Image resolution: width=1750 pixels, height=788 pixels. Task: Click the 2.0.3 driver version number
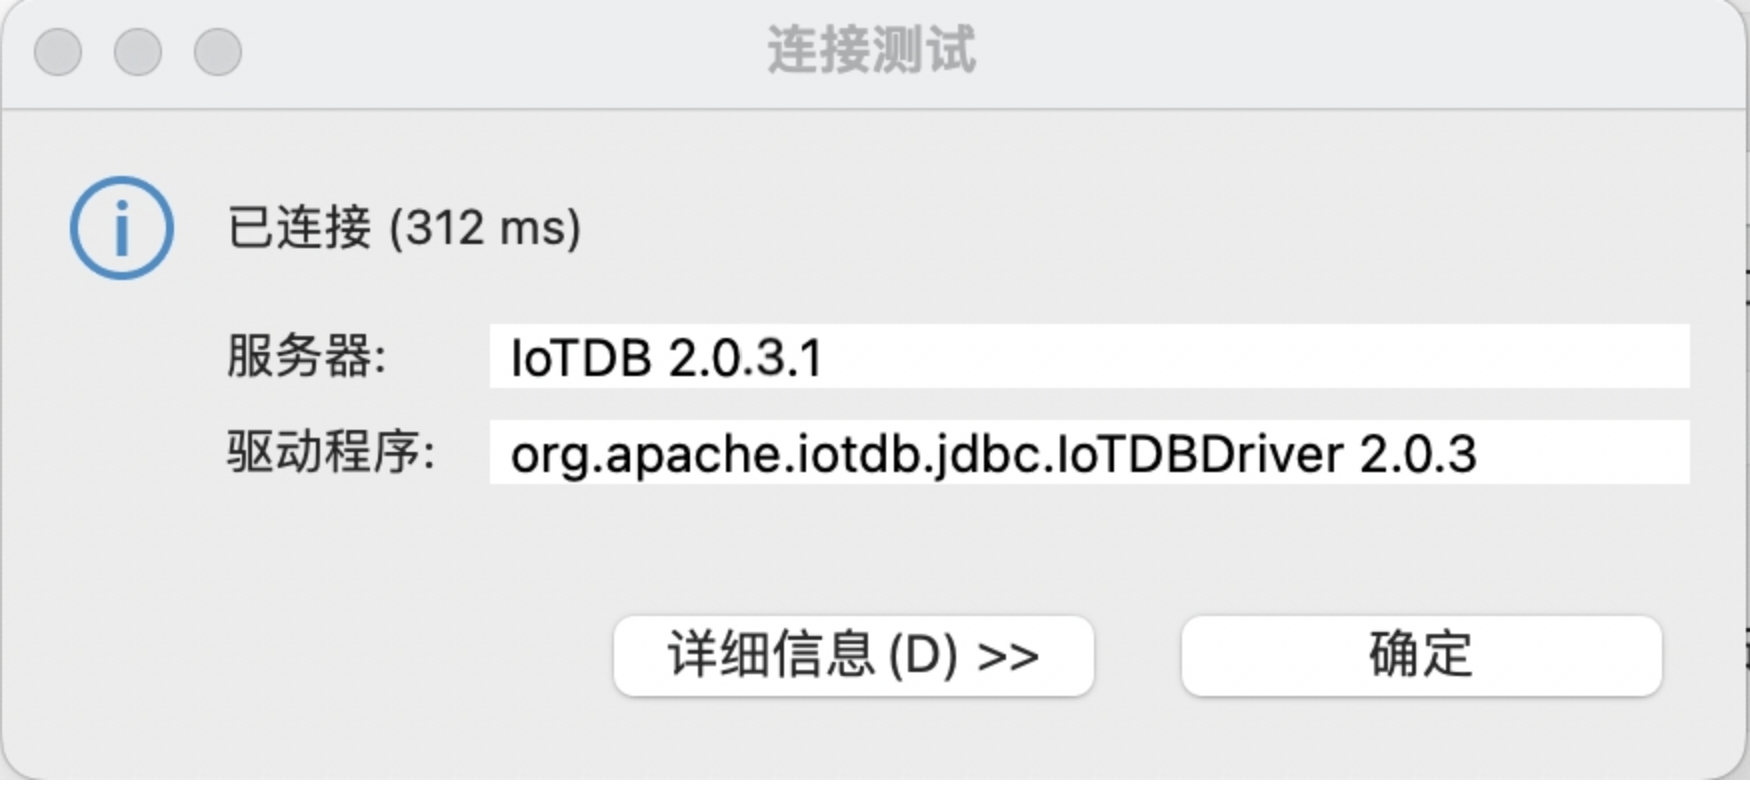[1417, 455]
